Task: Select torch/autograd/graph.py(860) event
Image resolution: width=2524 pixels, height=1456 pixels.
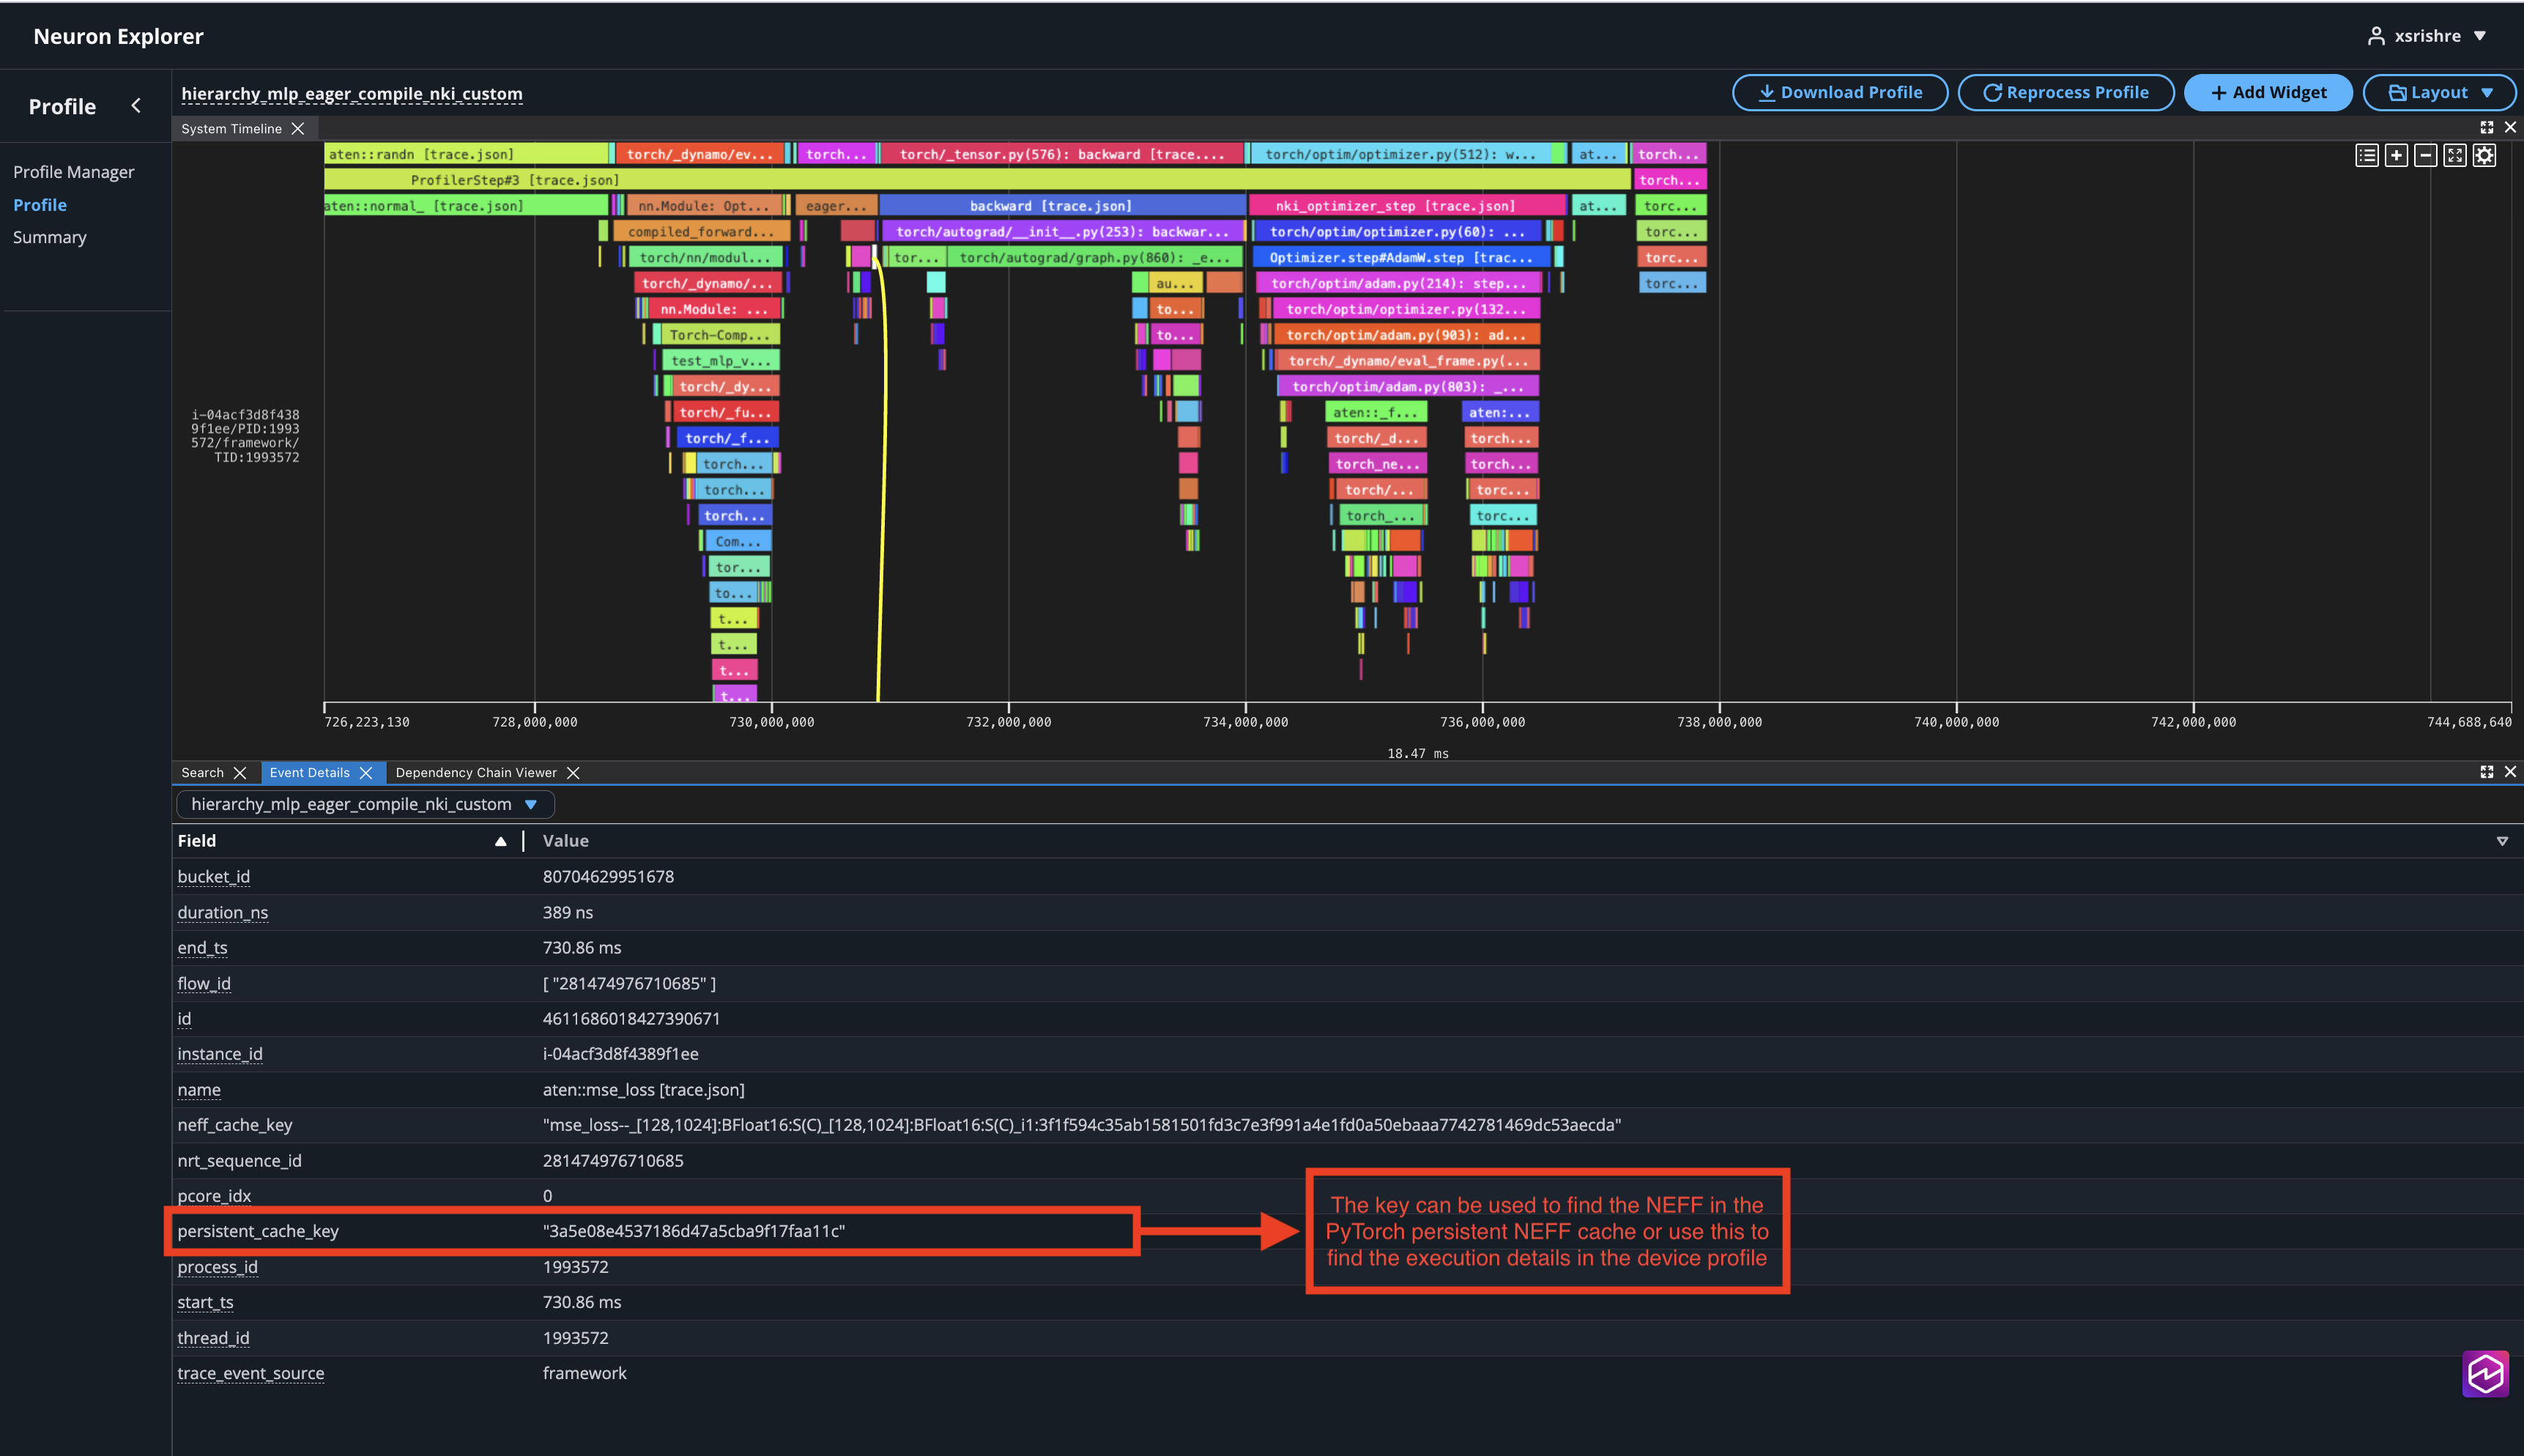Action: 1094,258
